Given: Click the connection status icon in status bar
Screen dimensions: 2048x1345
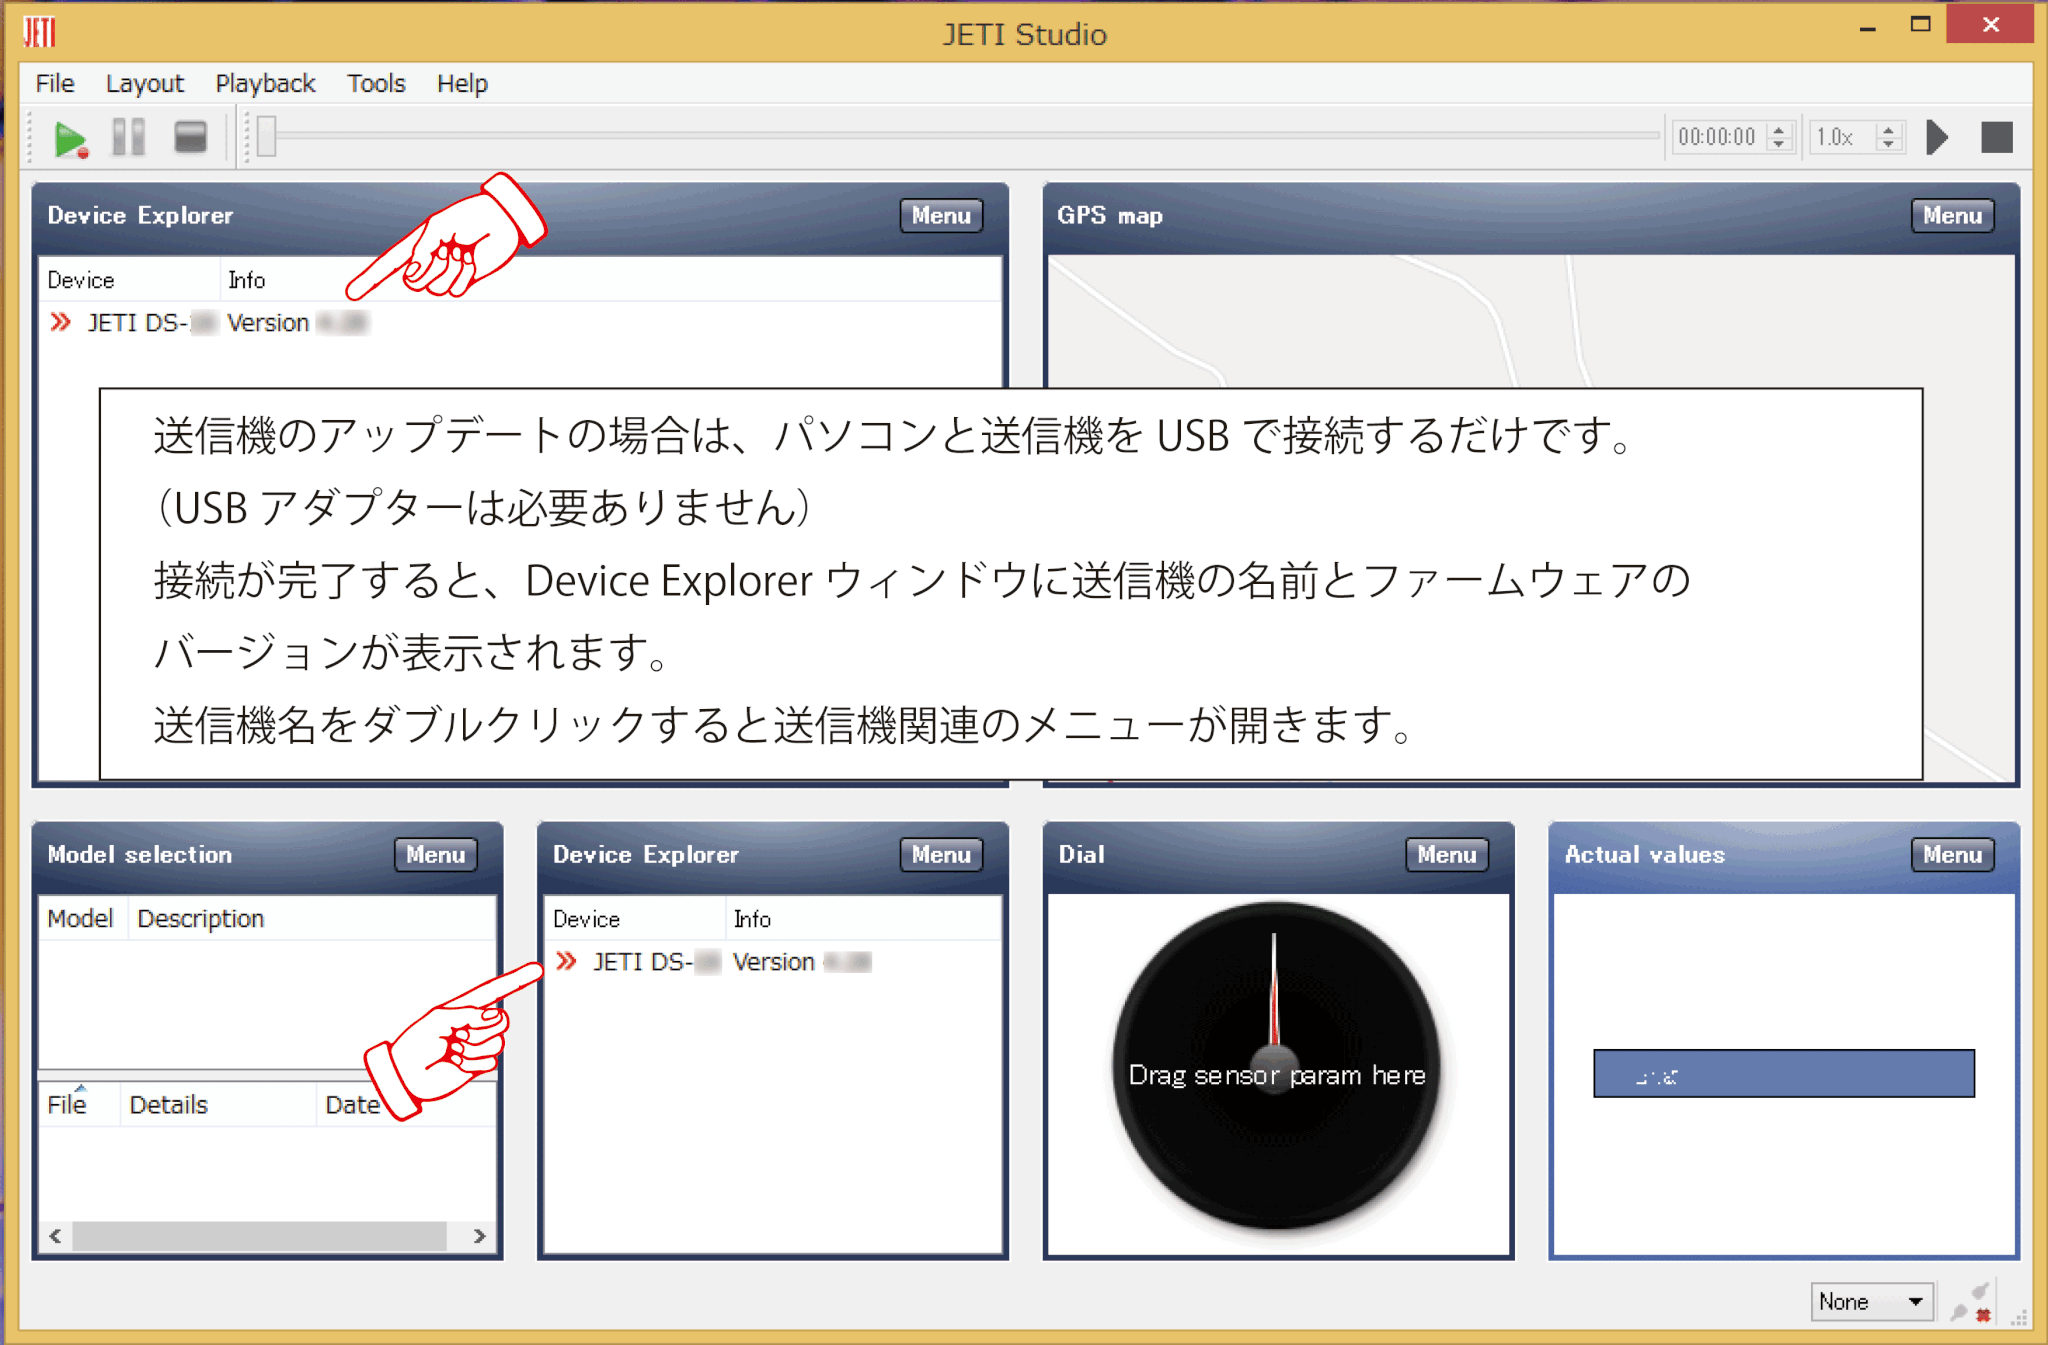Looking at the screenshot, I should pos(1972,1302).
